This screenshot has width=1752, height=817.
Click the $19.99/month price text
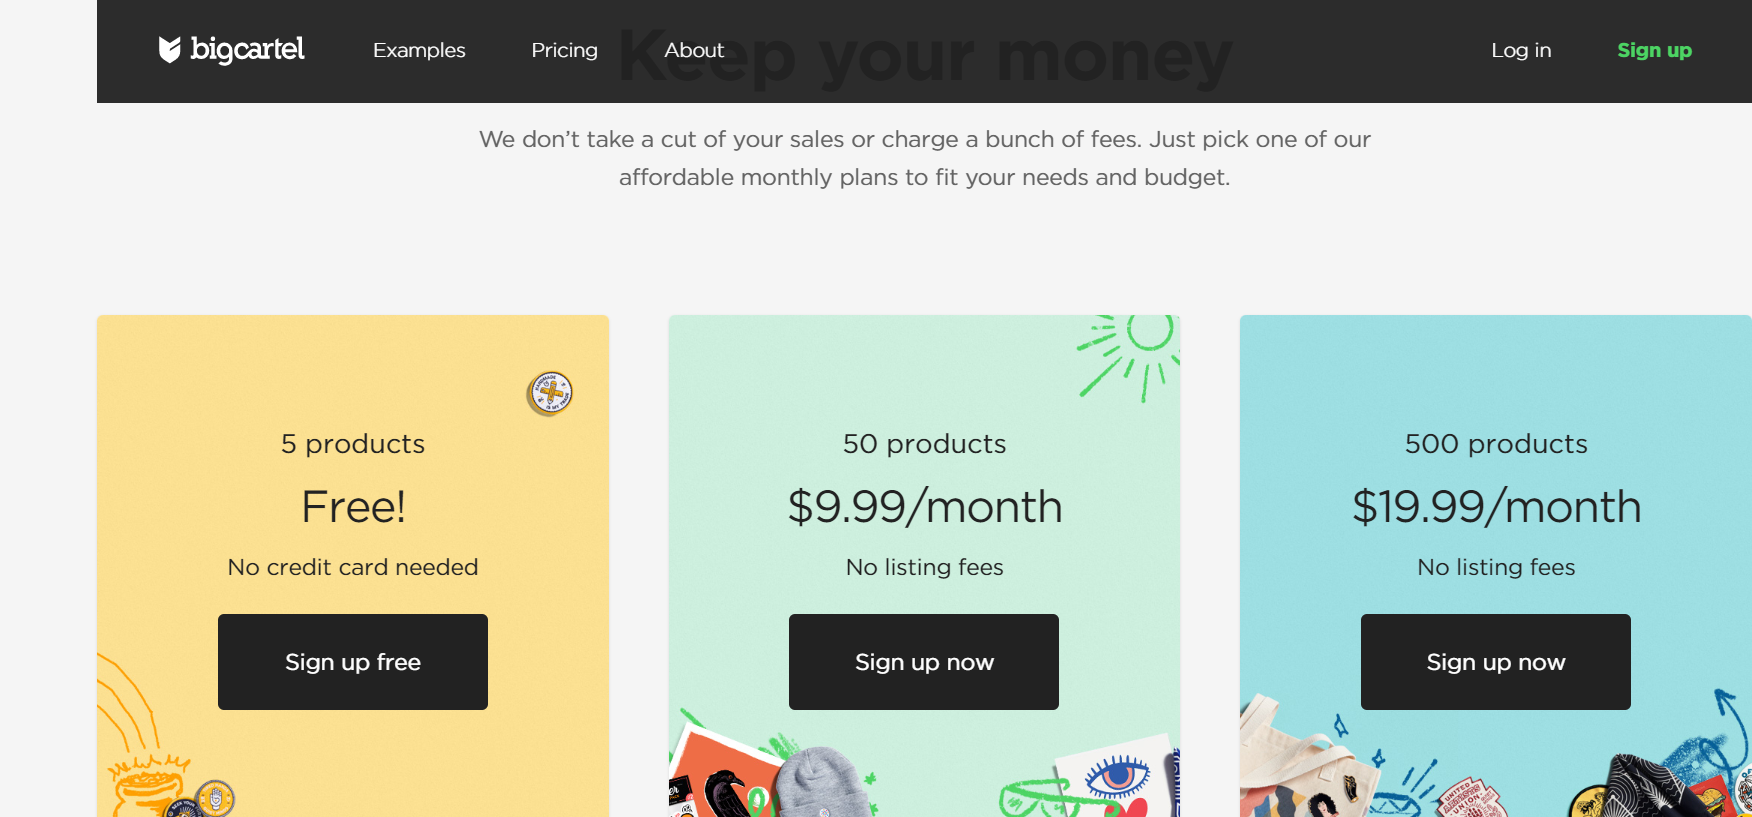click(1496, 507)
